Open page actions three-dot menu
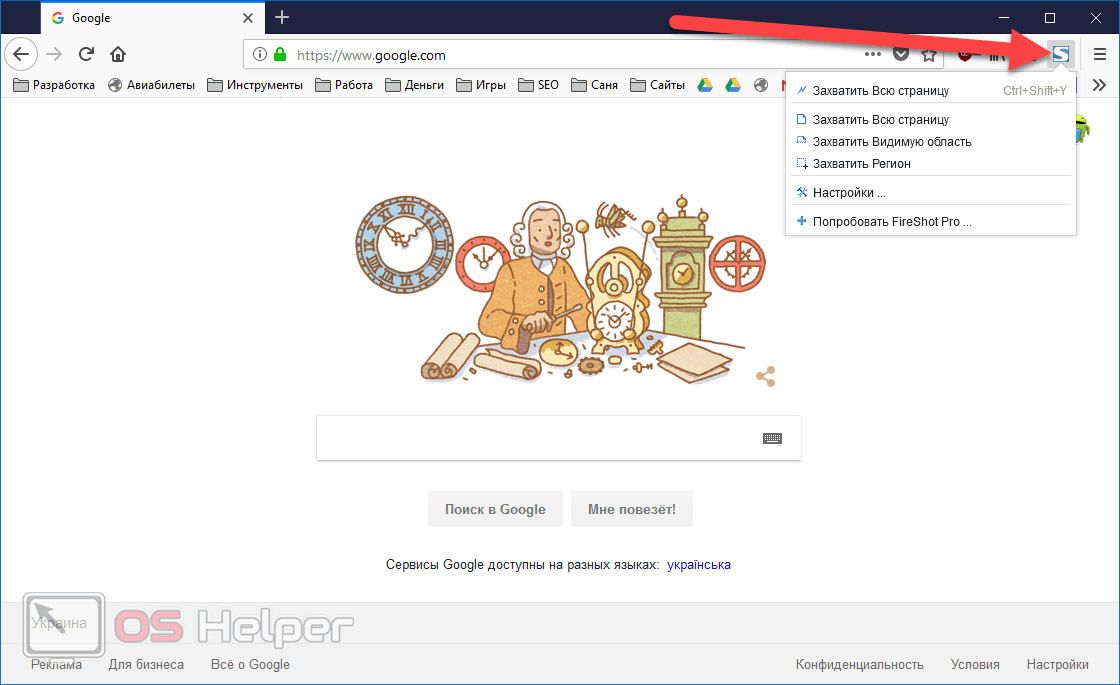 pos(873,54)
